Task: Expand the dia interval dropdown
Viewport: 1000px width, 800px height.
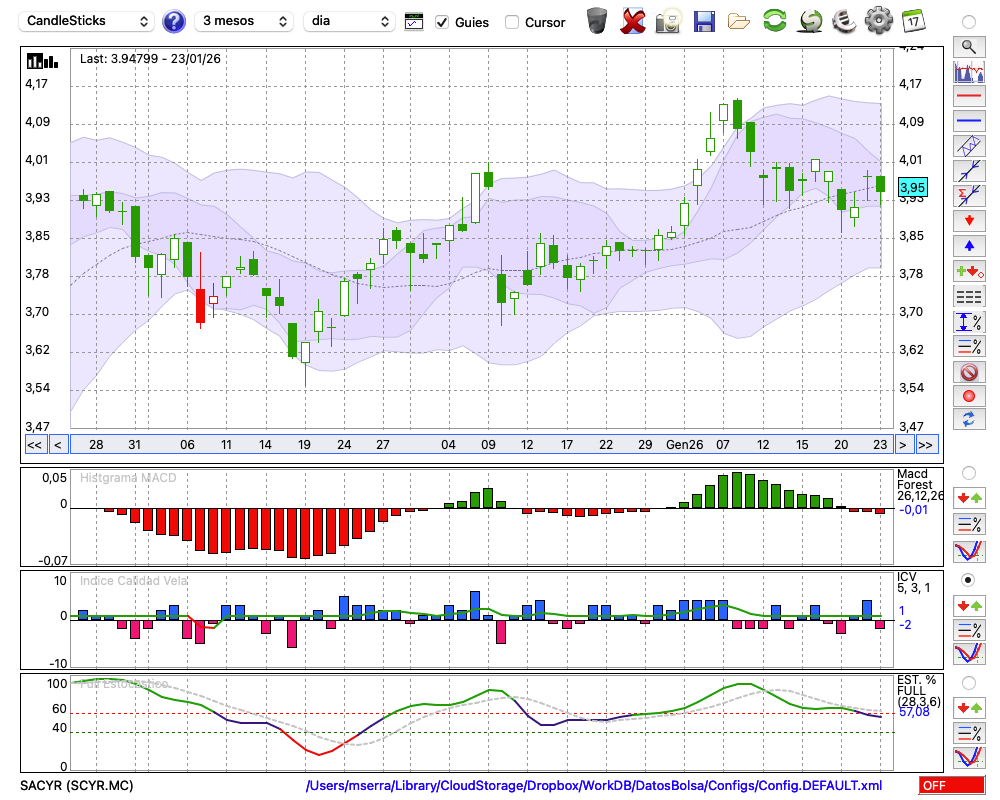Action: click(349, 21)
